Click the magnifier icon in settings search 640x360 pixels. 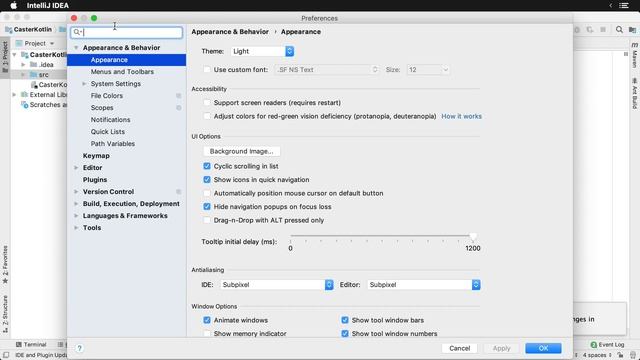coord(77,32)
